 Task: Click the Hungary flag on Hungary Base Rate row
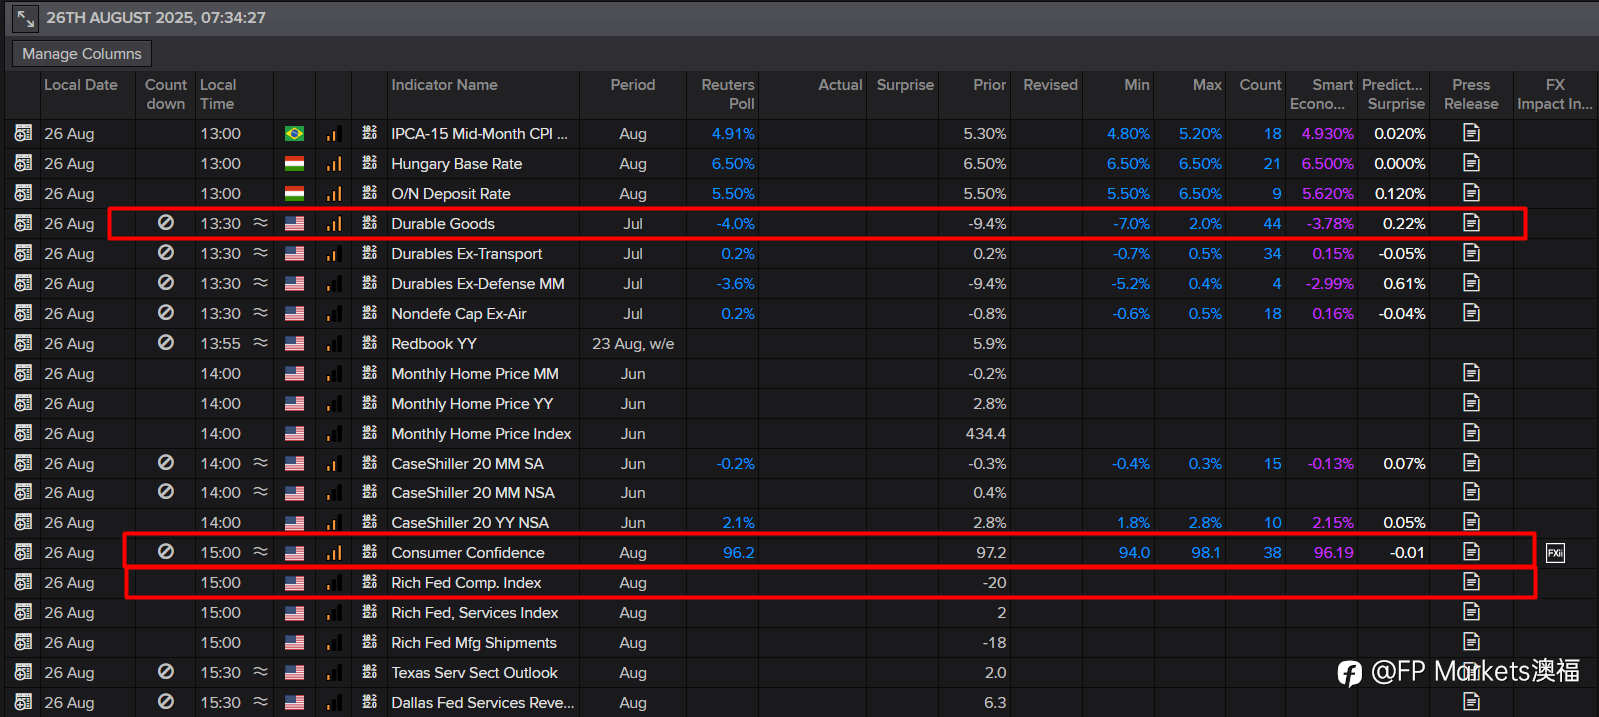point(294,163)
